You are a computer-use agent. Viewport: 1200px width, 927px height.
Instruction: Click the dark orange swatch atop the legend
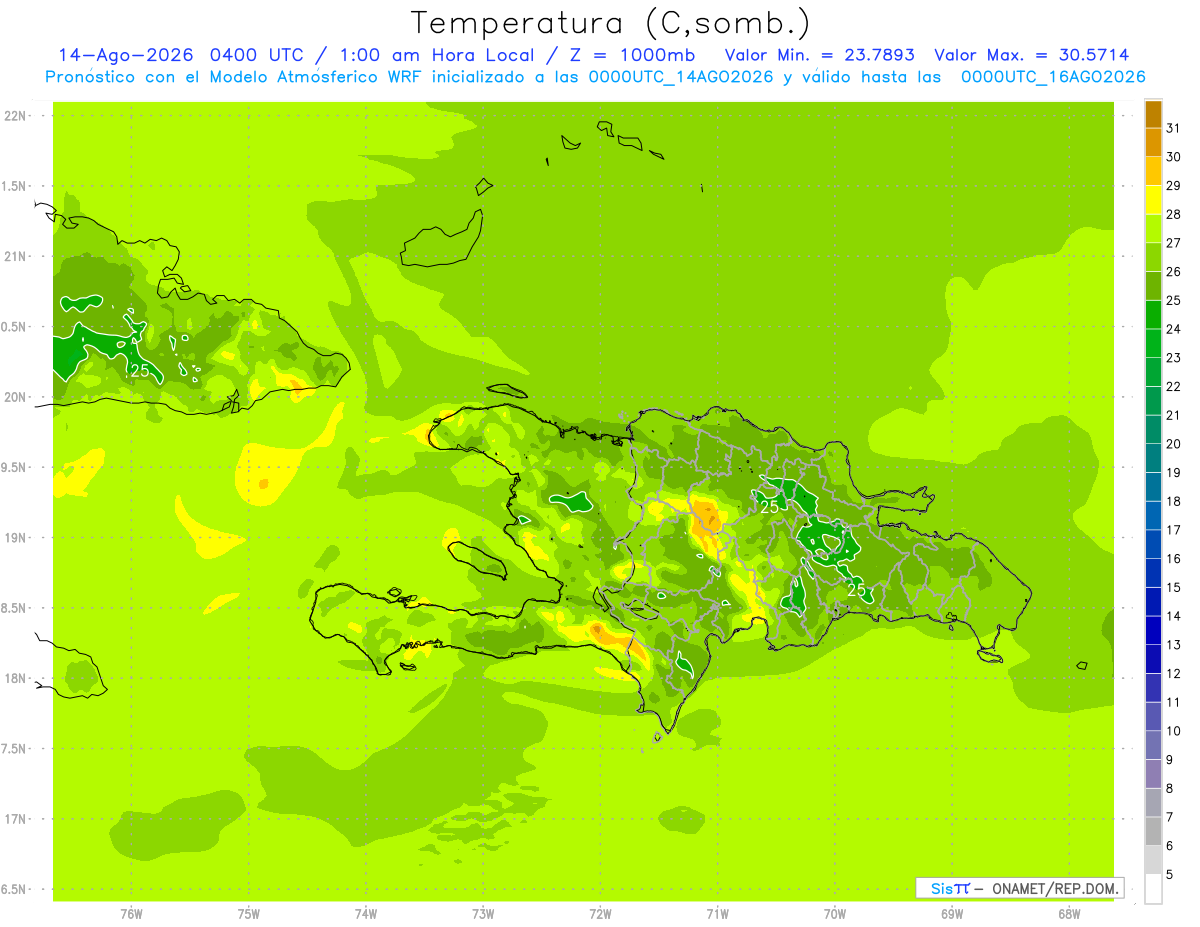click(x=1153, y=114)
